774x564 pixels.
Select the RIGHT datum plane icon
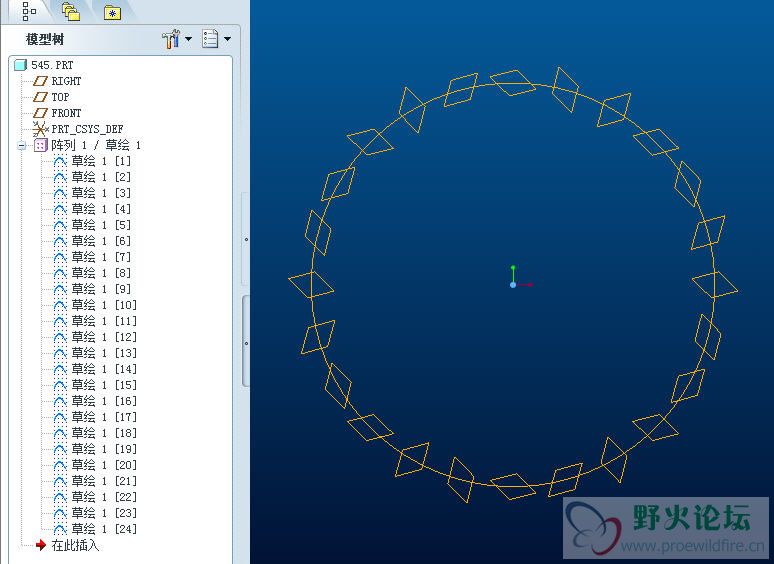[41, 81]
